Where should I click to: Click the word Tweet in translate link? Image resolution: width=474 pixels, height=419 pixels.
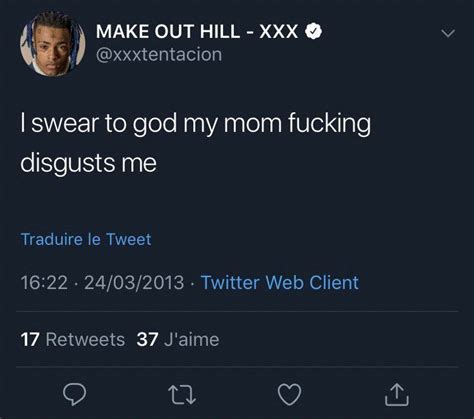tap(129, 239)
